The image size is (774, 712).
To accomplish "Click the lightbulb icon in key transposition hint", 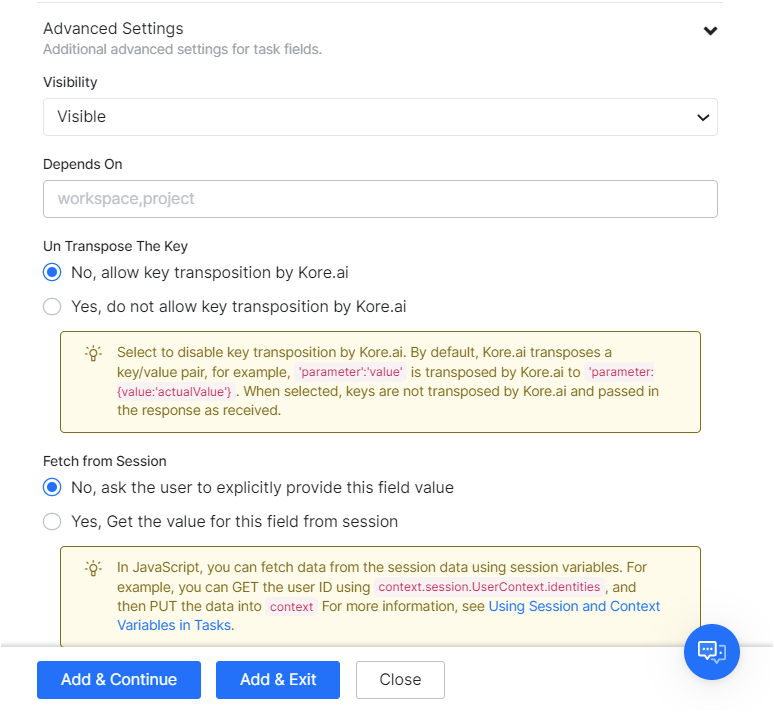I will tap(93, 353).
